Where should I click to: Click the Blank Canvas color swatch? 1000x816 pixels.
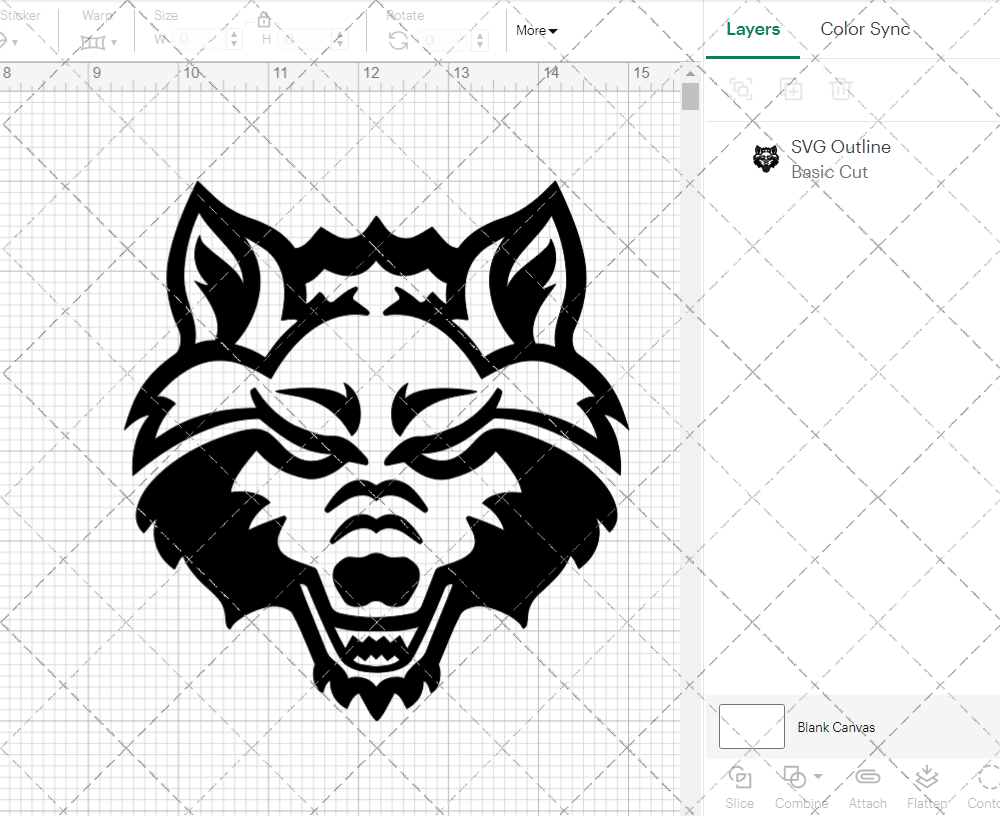tap(750, 727)
